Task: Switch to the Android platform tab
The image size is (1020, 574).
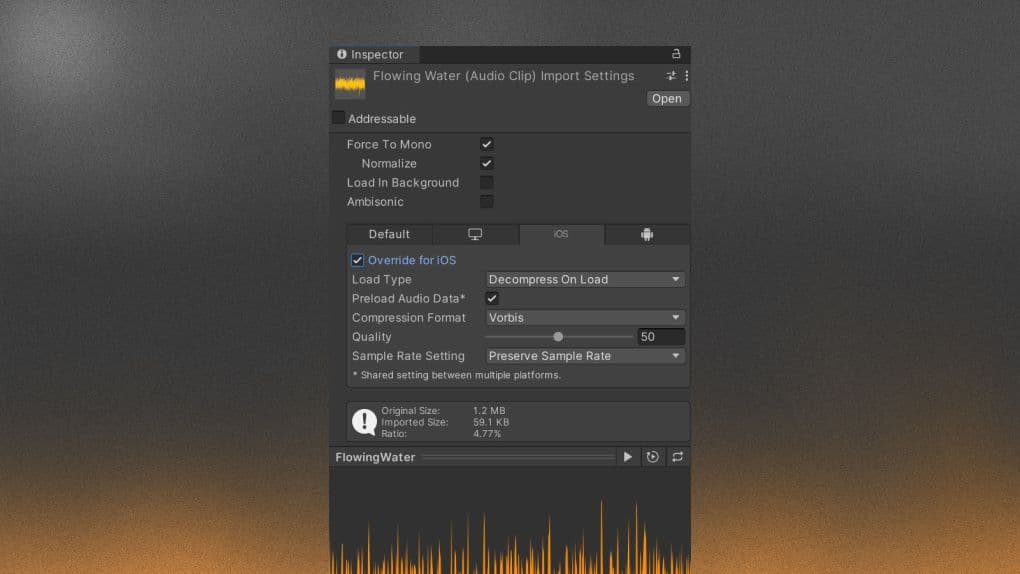Action: (647, 234)
